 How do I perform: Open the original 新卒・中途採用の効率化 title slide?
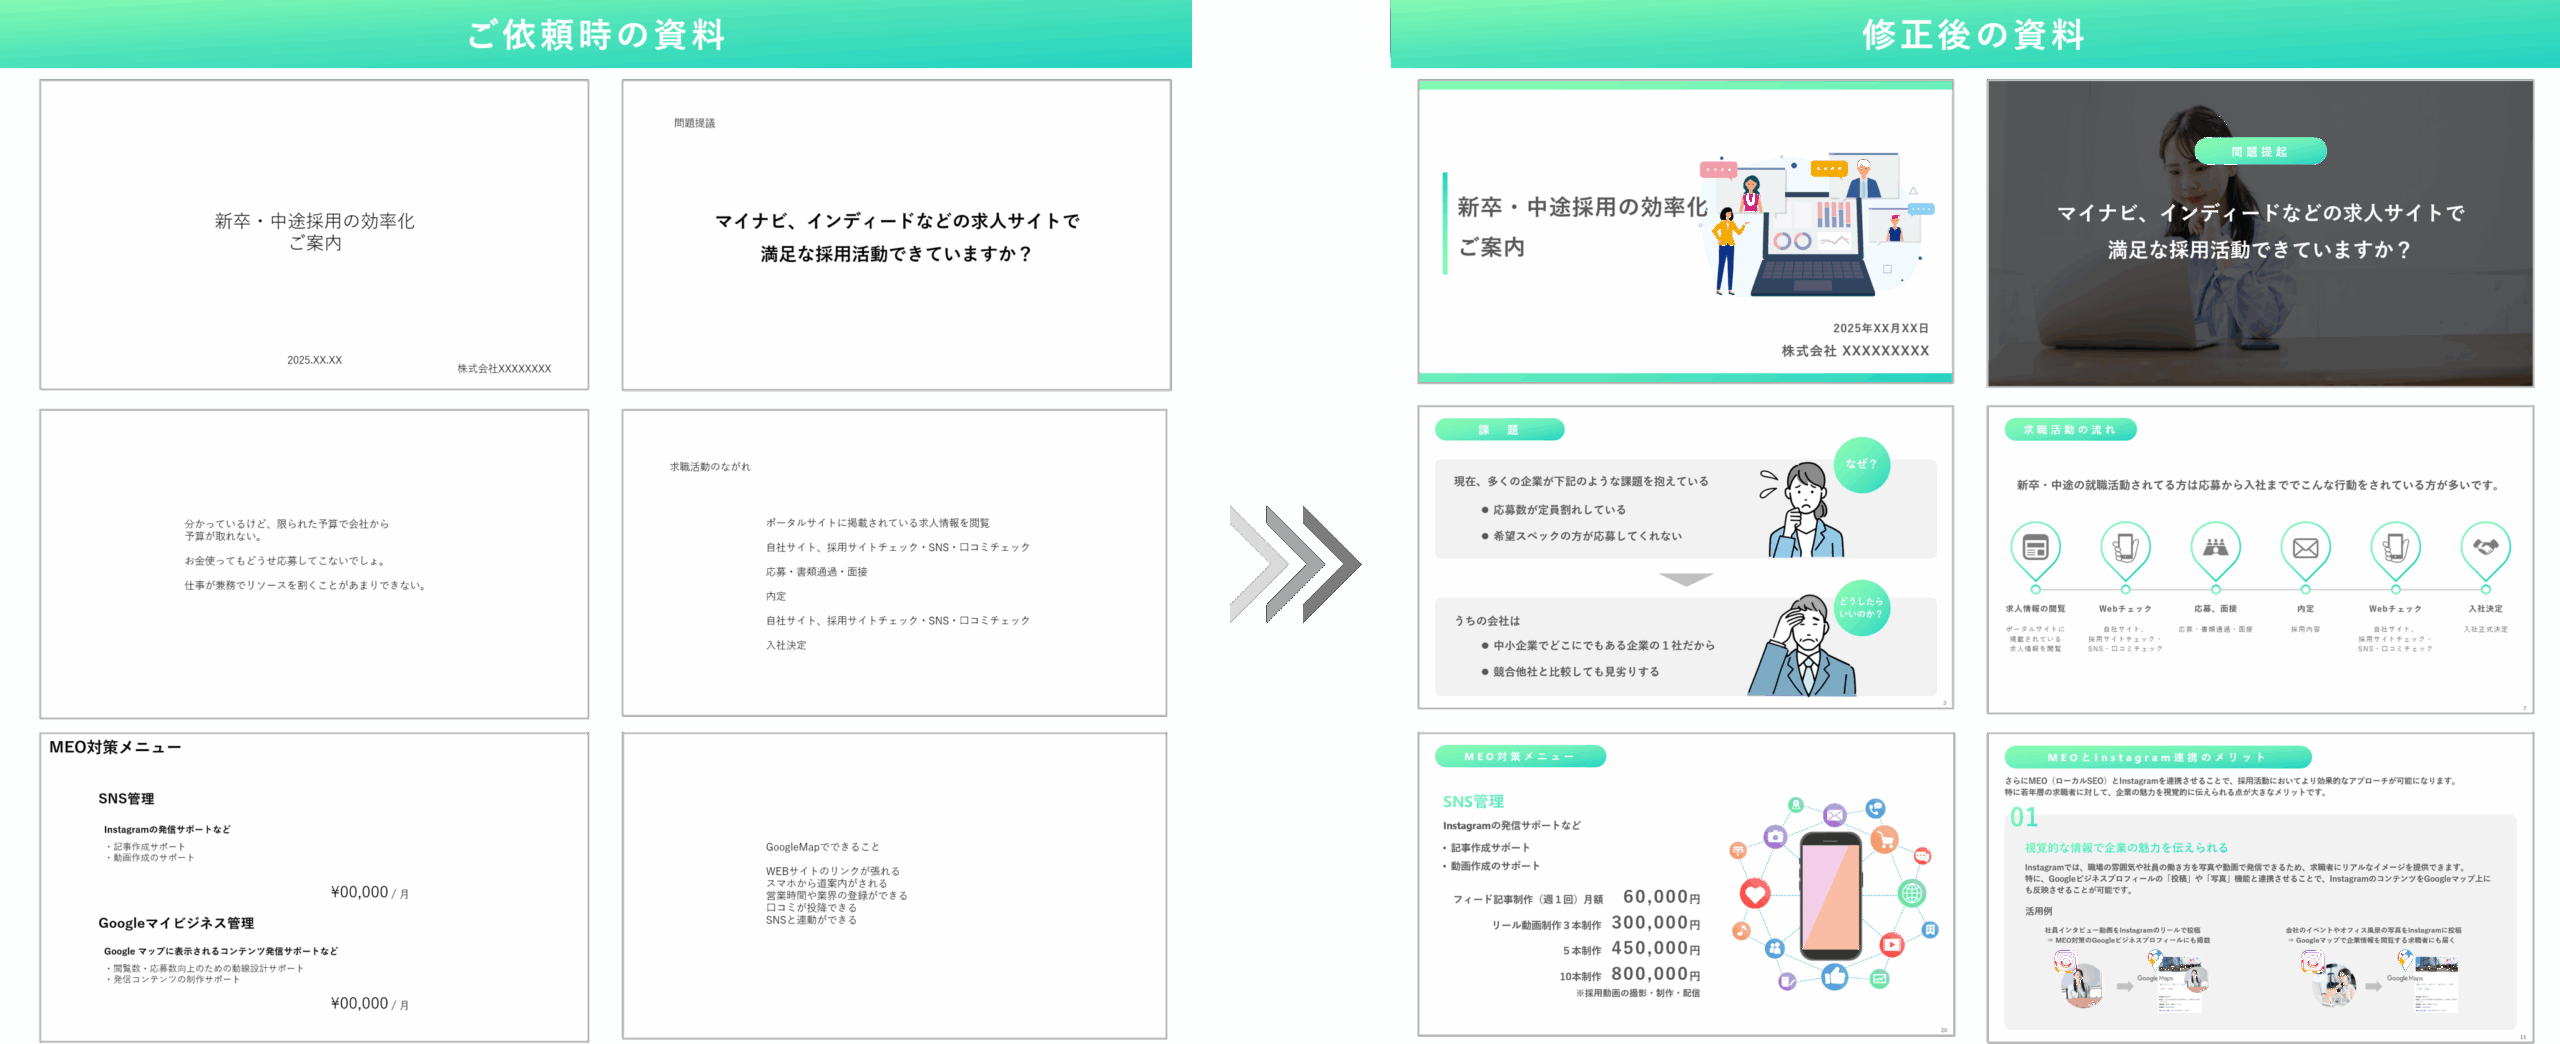click(314, 235)
